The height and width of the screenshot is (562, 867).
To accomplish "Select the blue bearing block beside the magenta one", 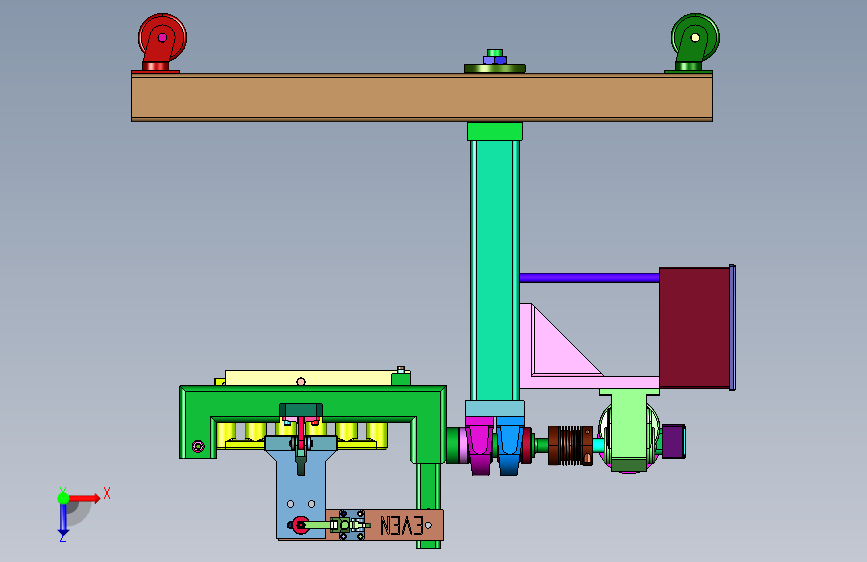I will 510,446.
